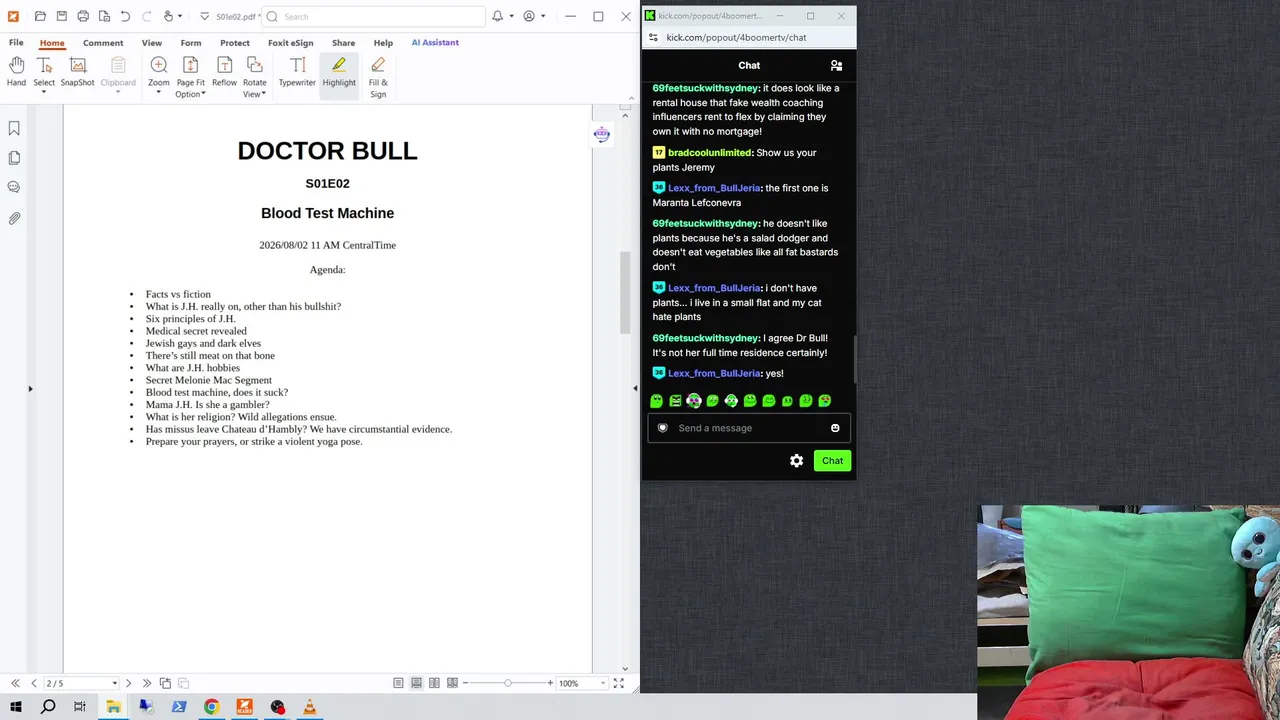This screenshot has width=1280, height=720.
Task: Click username bradcoolunlimited in chat
Action: click(710, 153)
